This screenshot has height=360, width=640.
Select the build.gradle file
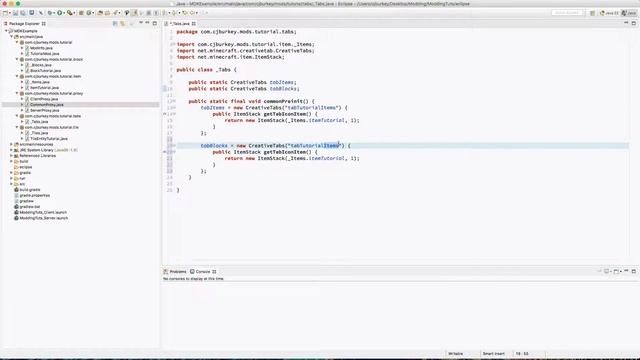pyautogui.click(x=29, y=190)
